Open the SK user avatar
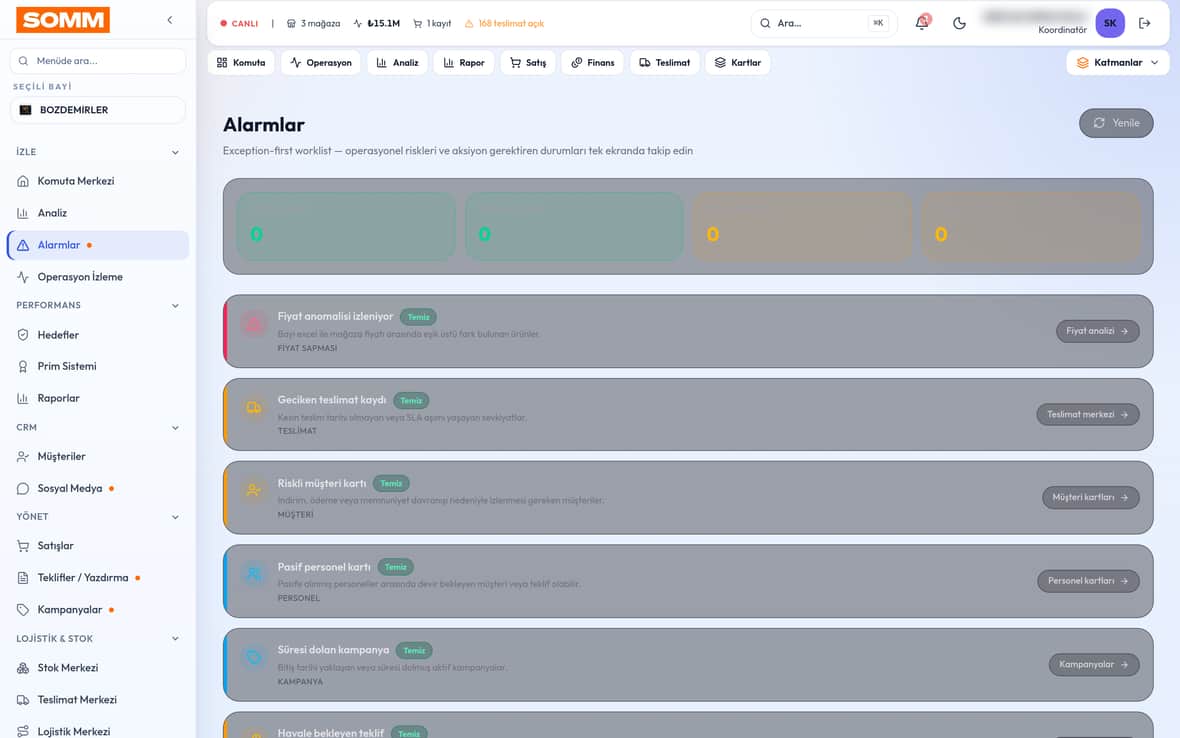Viewport: 1180px width, 738px height. click(x=1110, y=23)
